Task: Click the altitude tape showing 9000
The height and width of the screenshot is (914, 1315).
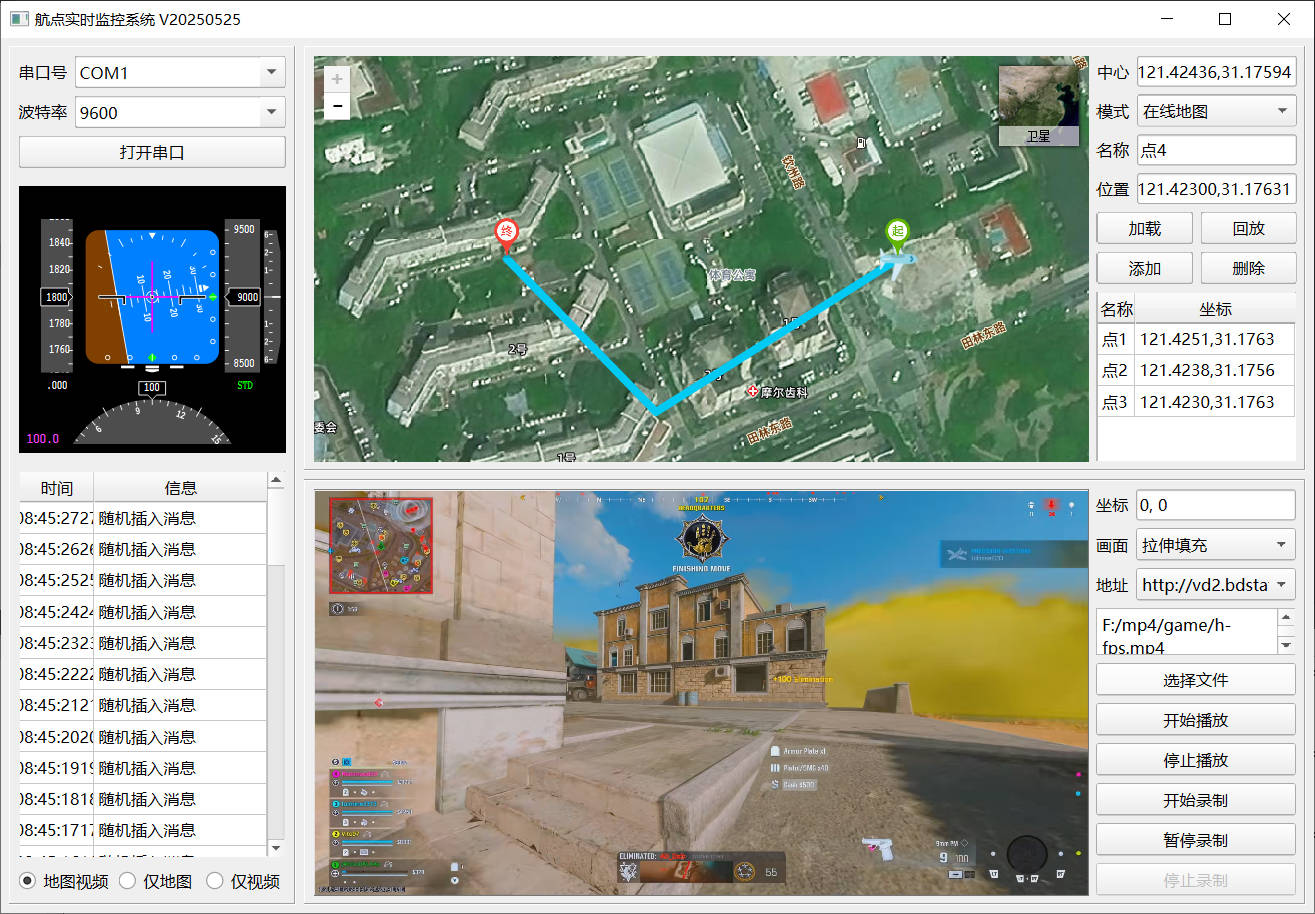Action: click(241, 296)
